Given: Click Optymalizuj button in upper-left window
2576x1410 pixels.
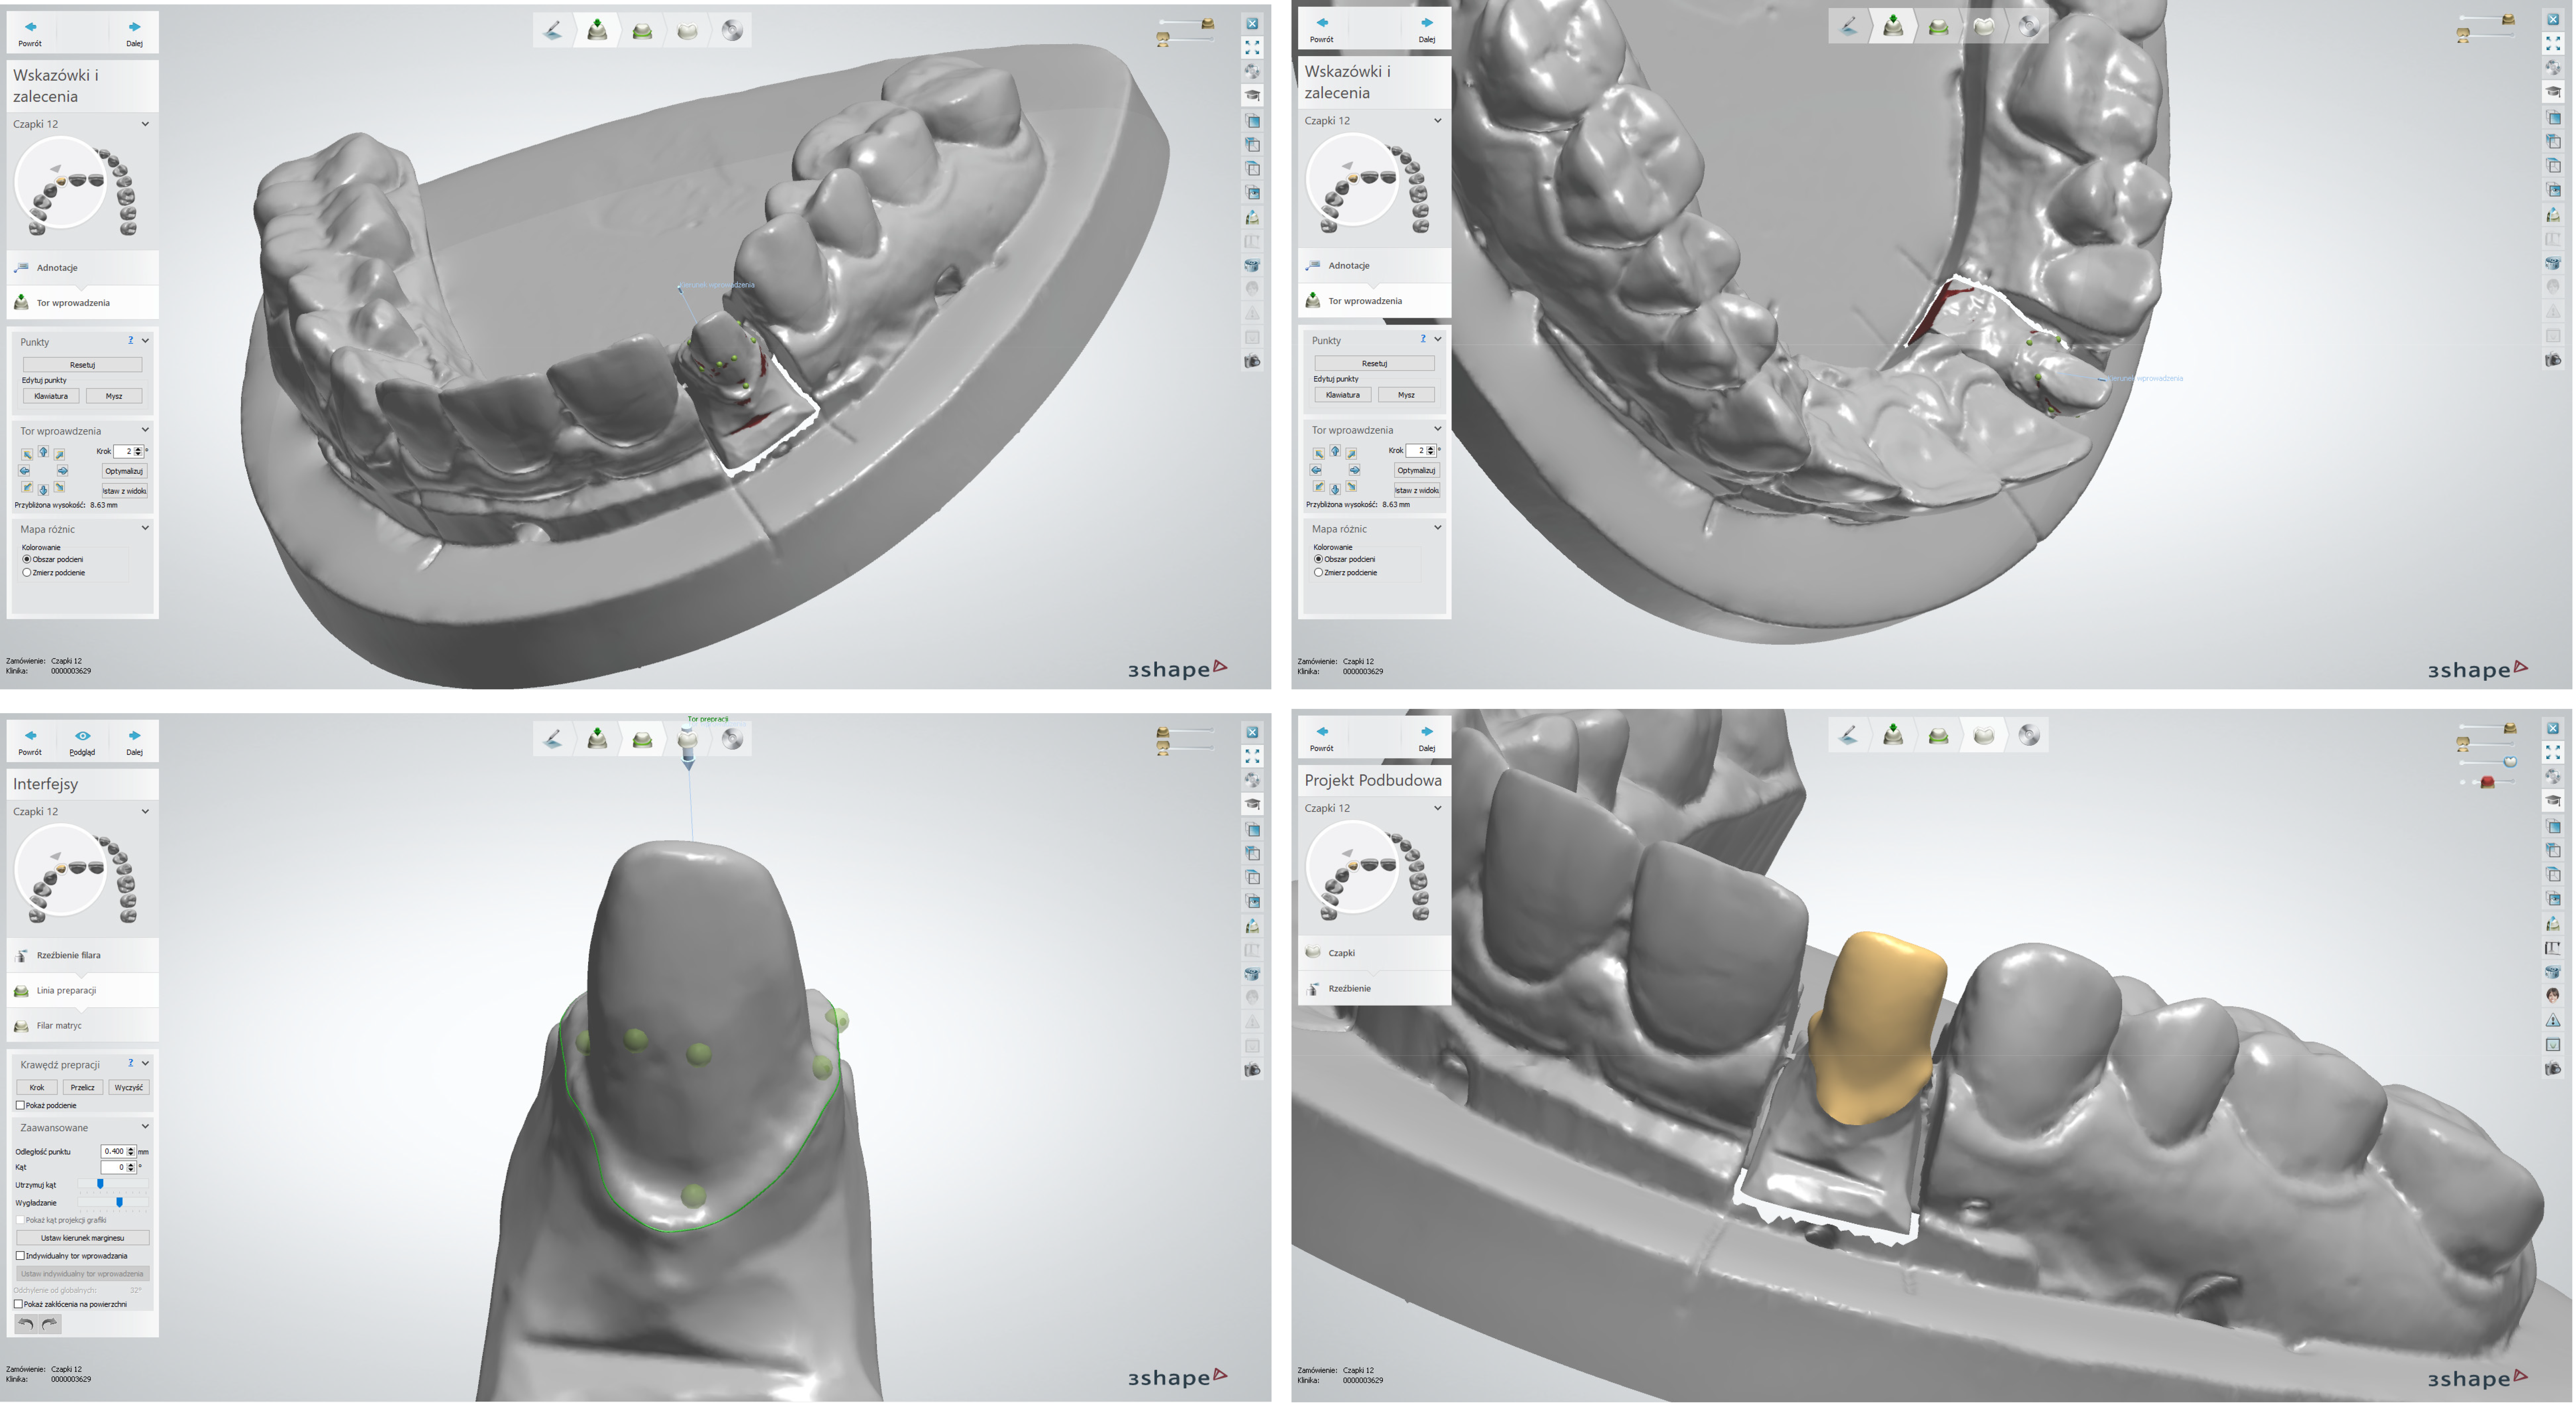Looking at the screenshot, I should 125,471.
